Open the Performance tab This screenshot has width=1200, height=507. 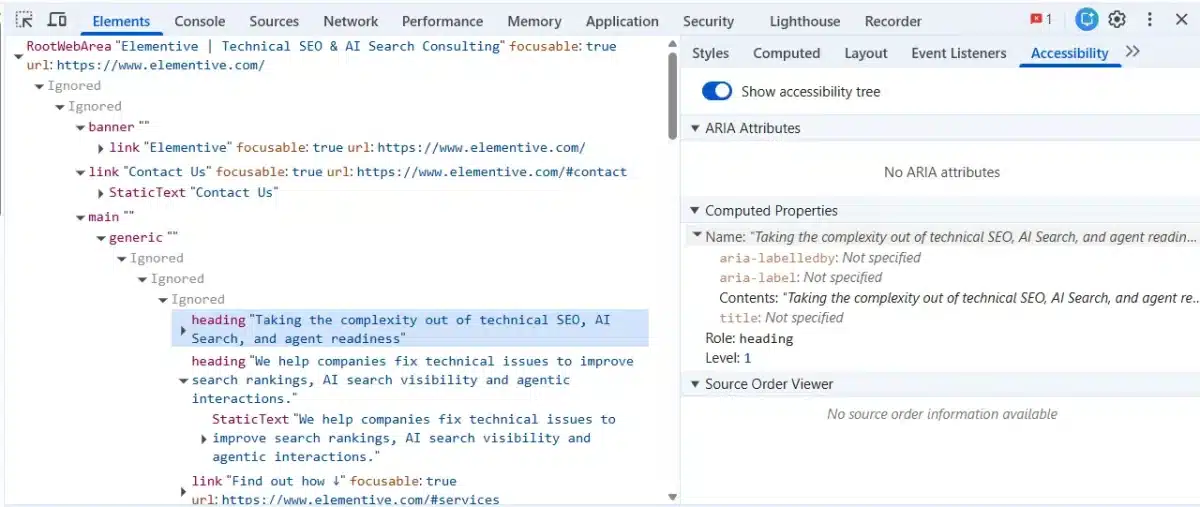pos(442,21)
